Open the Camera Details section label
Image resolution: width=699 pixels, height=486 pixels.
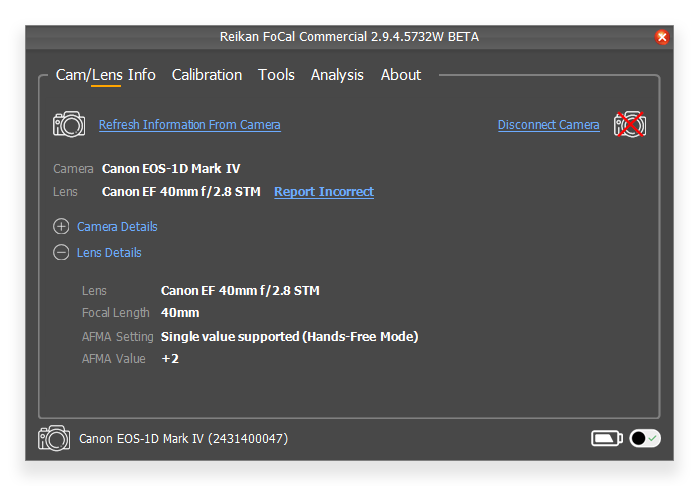click(x=117, y=227)
